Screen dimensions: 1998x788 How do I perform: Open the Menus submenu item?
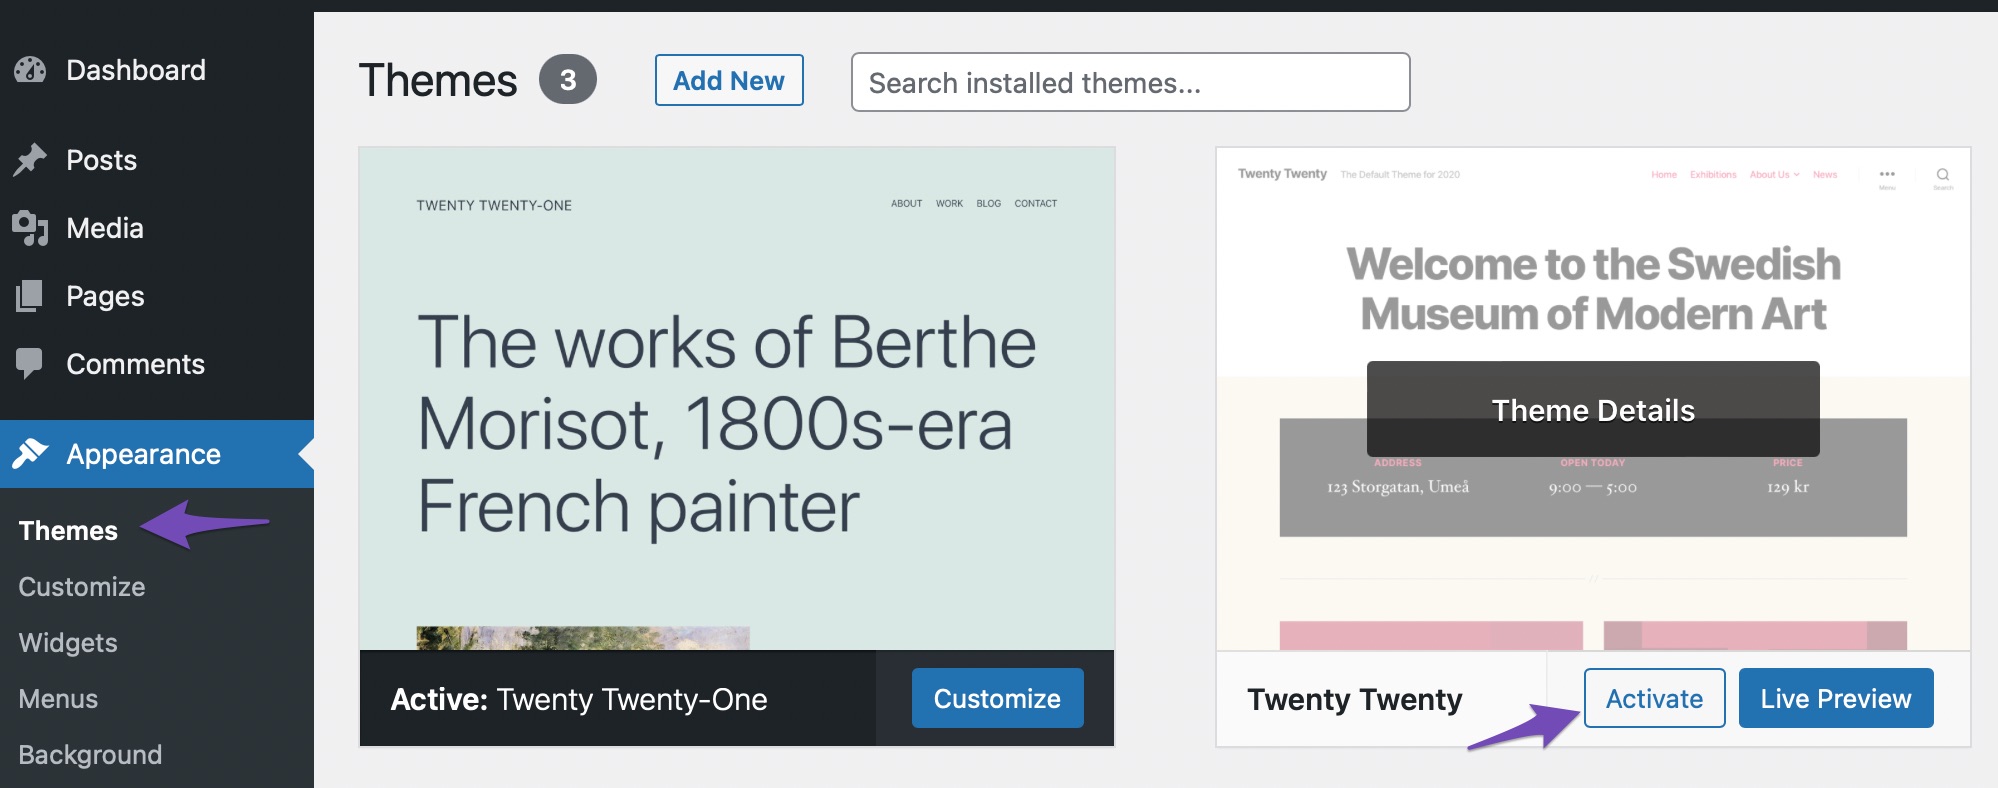pos(58,698)
